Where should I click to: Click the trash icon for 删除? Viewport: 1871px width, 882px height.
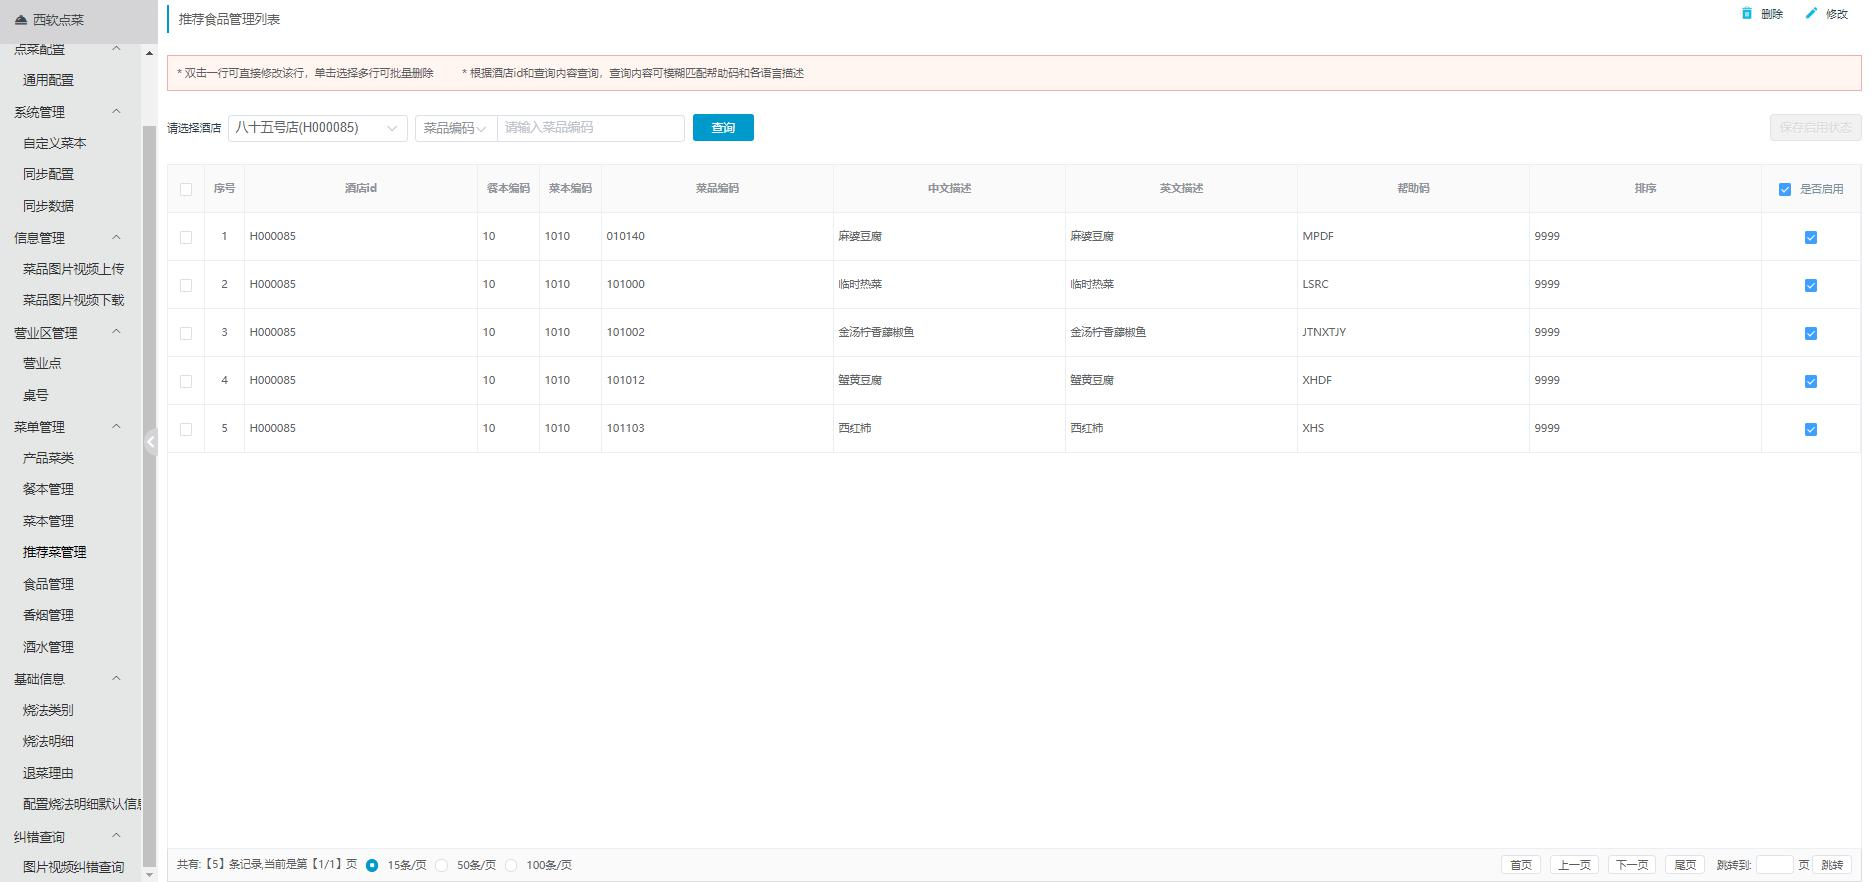[1747, 14]
